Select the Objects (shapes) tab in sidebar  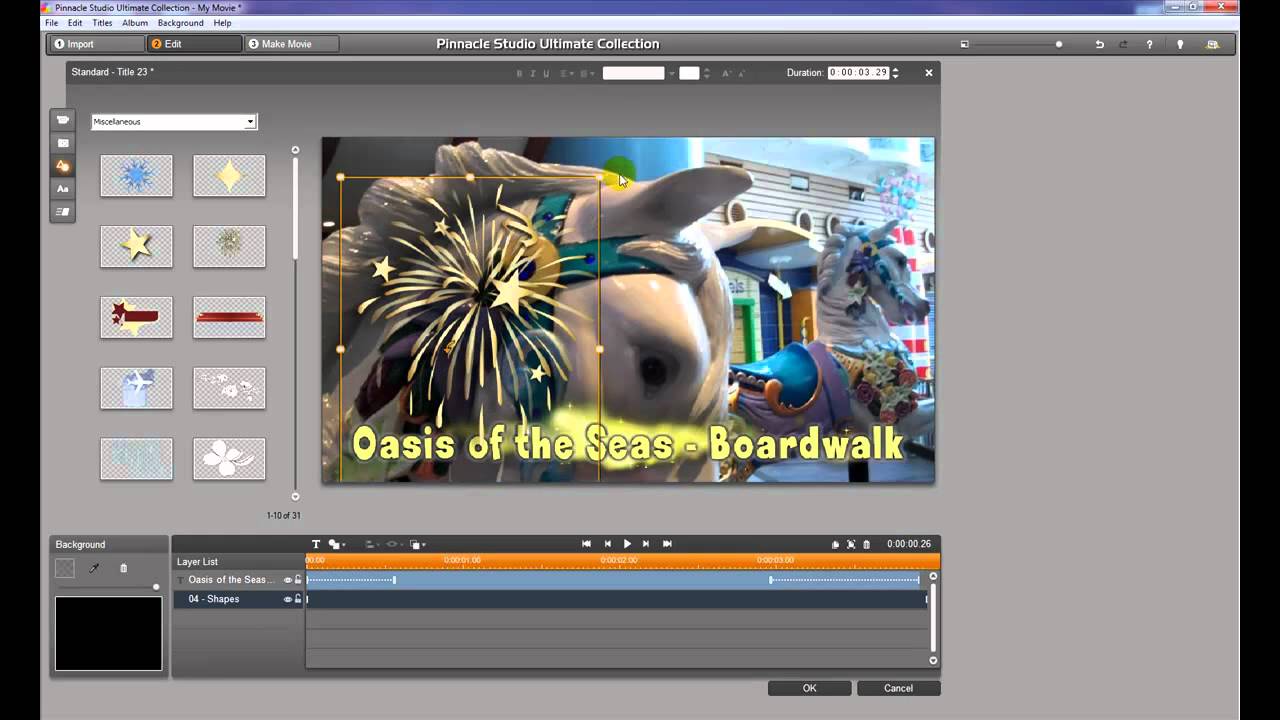62,166
